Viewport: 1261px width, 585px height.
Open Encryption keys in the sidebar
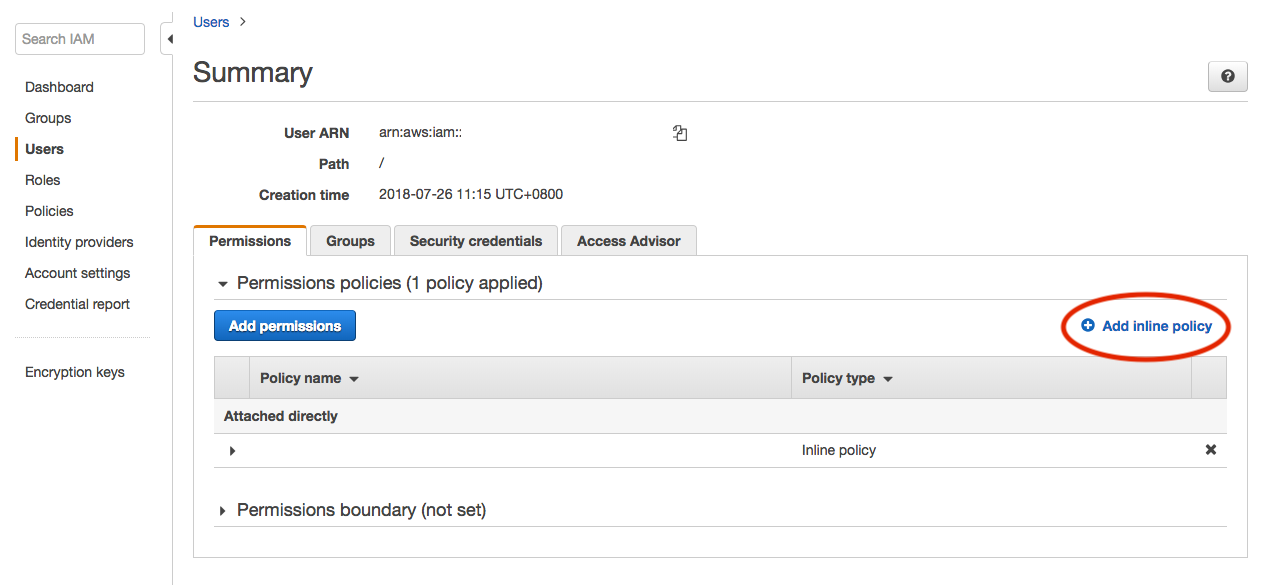pyautogui.click(x=75, y=372)
